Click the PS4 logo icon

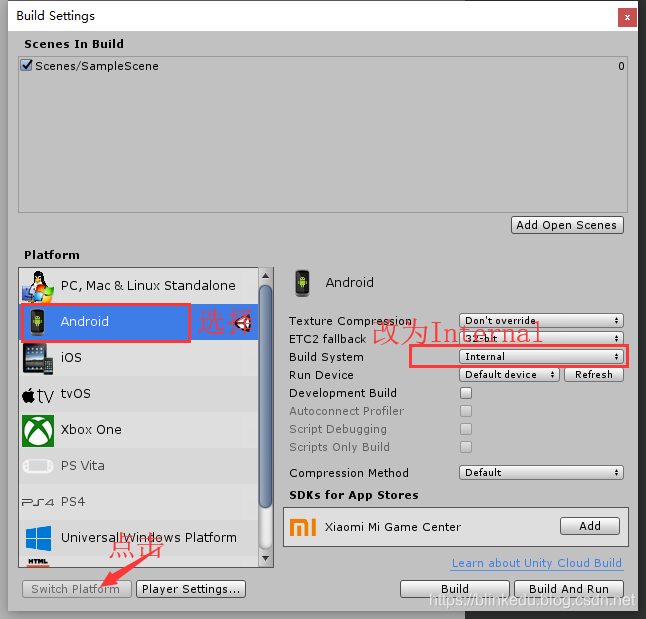[37, 502]
